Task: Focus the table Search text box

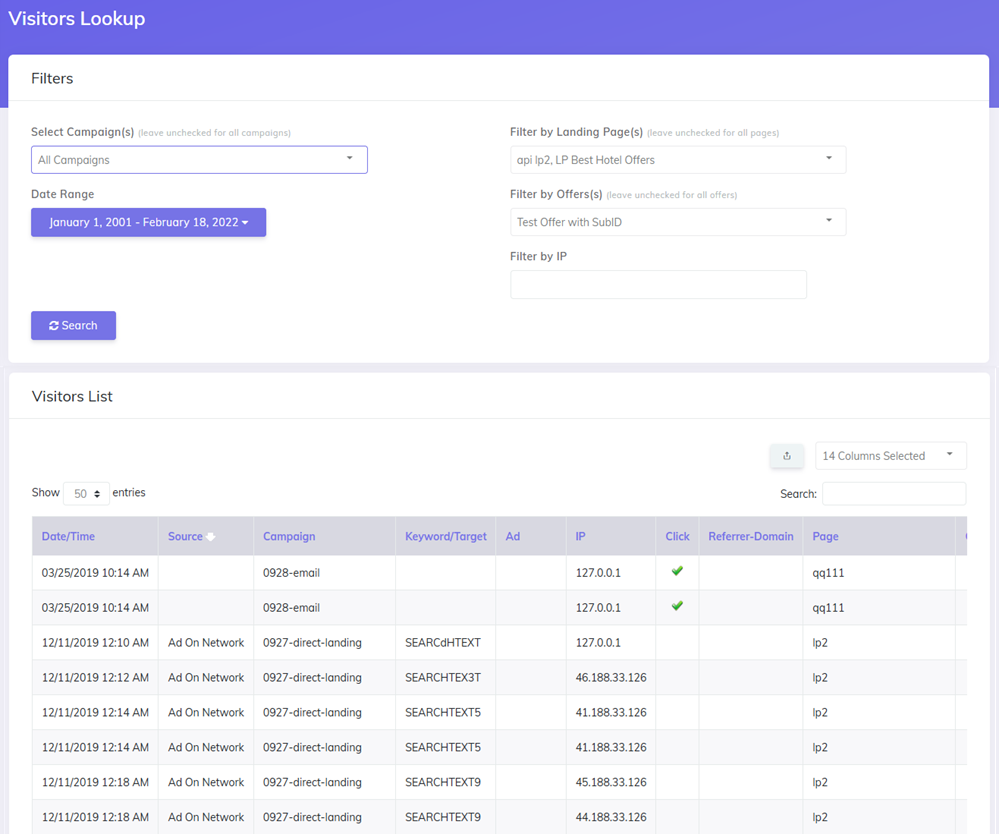Action: [893, 493]
